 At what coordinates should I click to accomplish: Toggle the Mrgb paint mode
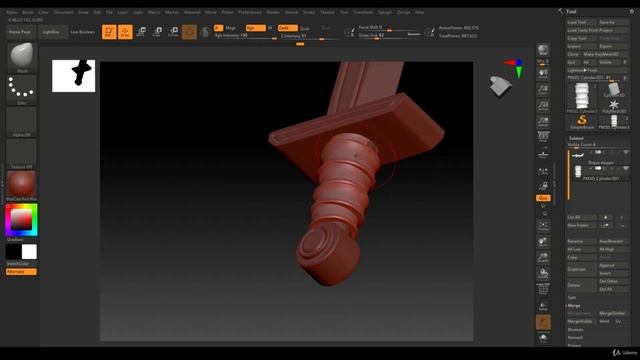tap(230, 28)
